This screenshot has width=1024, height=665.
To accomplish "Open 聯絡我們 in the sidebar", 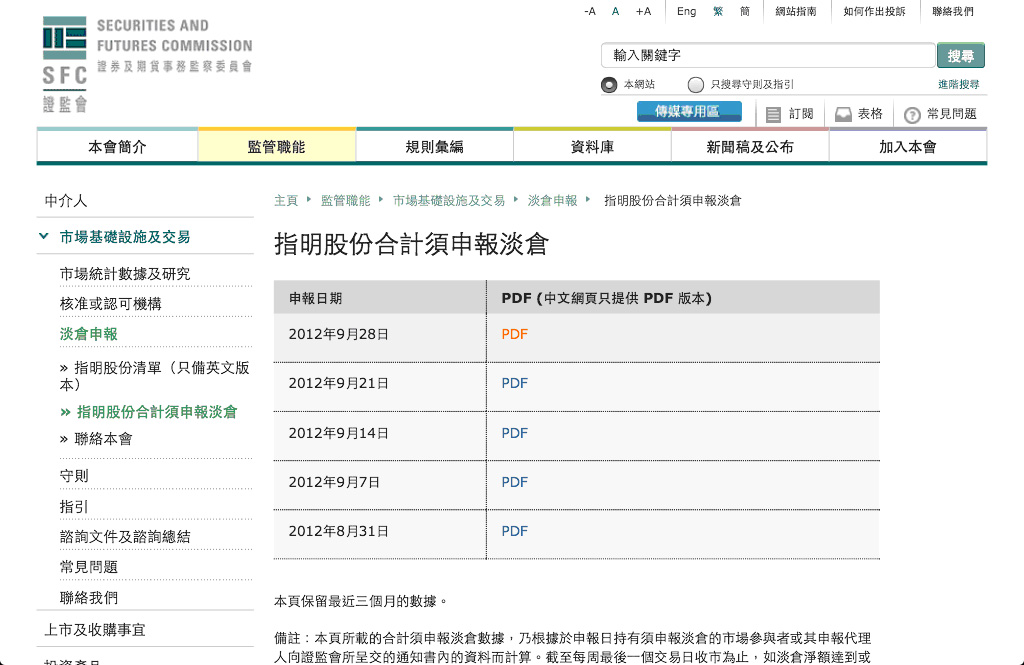I will [x=89, y=598].
